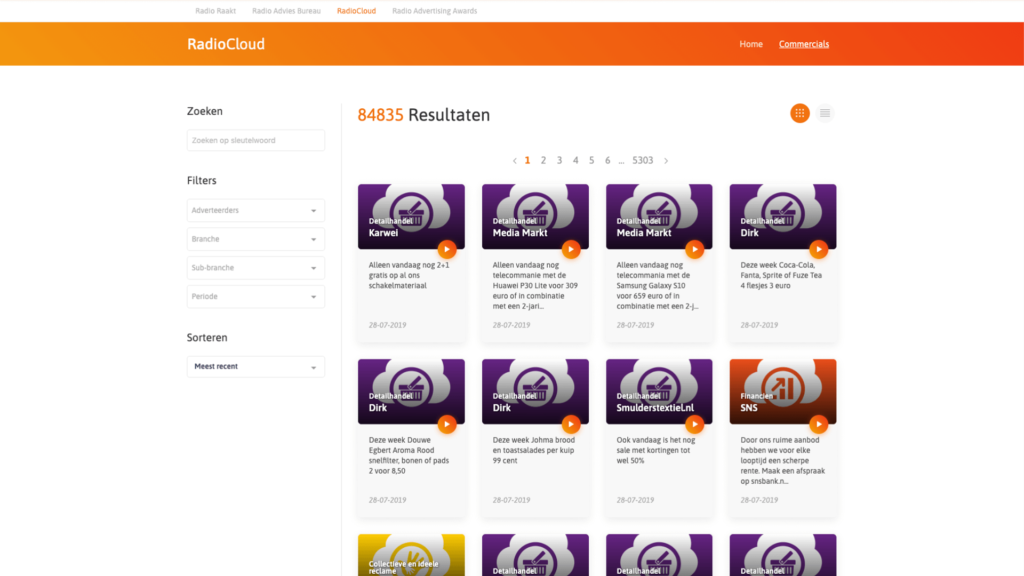Play the Samsung Galaxy S10 Media Markt ad
The width and height of the screenshot is (1024, 576).
(x=695, y=249)
